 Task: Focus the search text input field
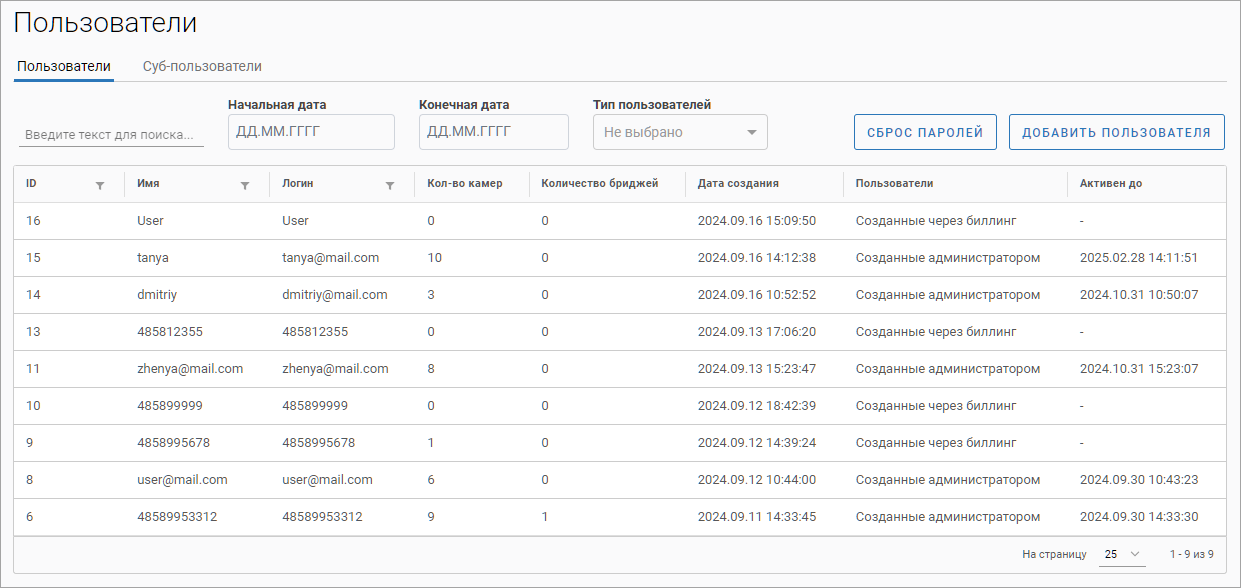[x=111, y=135]
